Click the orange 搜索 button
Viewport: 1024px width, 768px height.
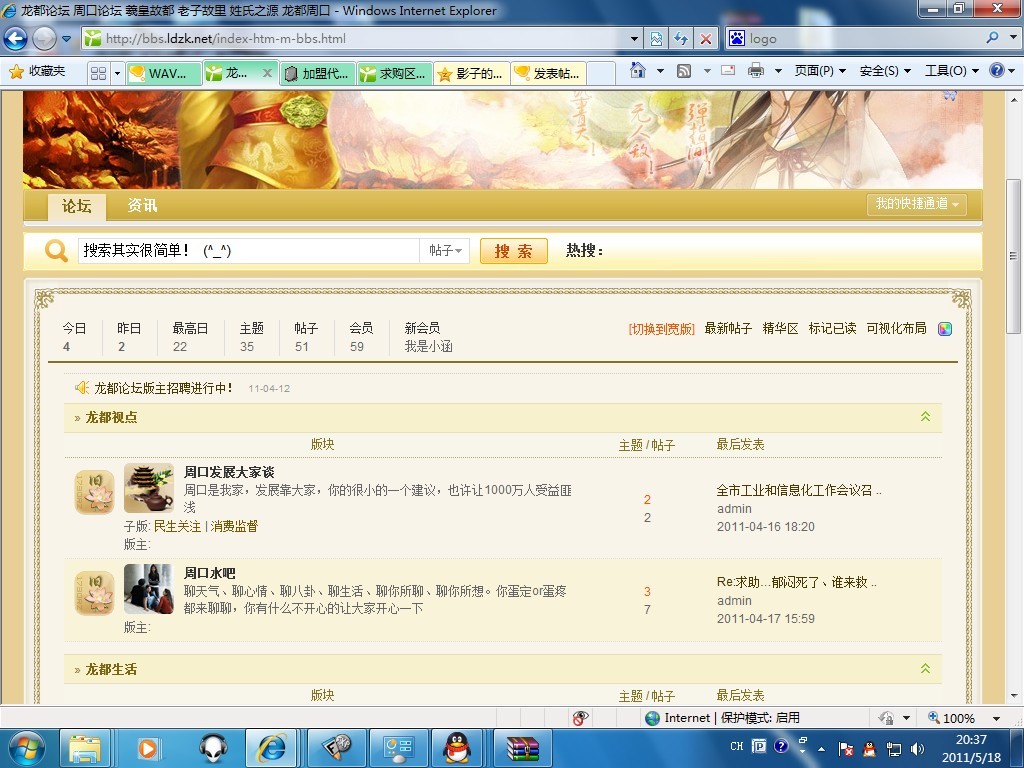tap(513, 251)
